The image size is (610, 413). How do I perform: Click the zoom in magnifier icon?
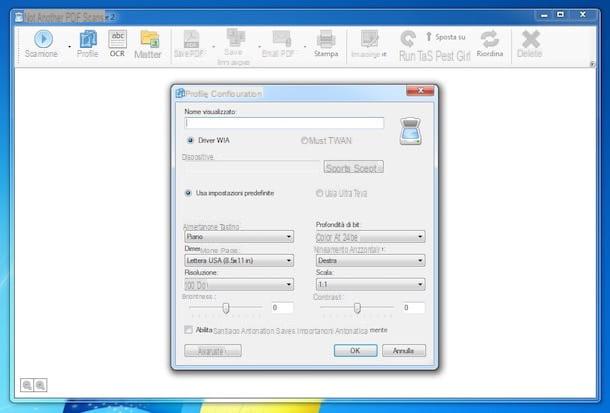click(40, 385)
